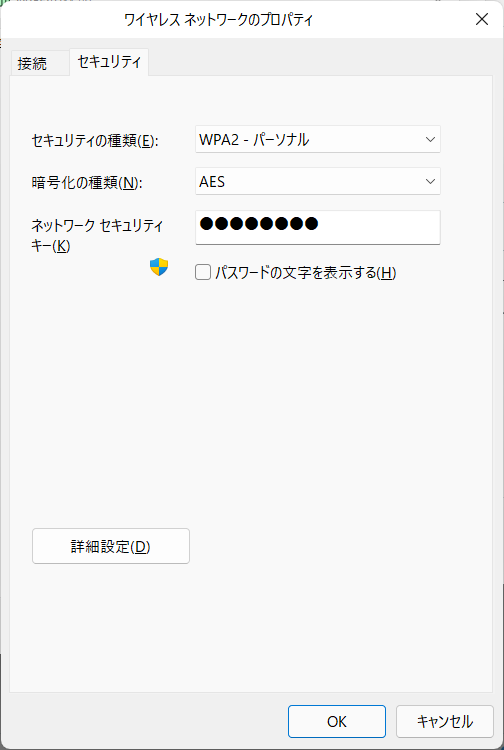Click the セキュリティの種類(E): label
The image size is (504, 750).
click(x=95, y=141)
